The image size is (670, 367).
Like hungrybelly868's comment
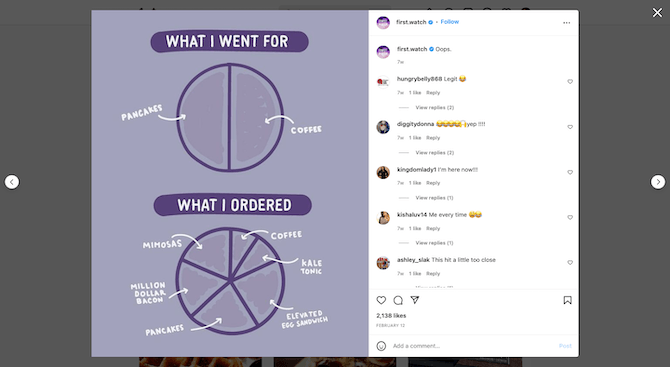coord(570,82)
